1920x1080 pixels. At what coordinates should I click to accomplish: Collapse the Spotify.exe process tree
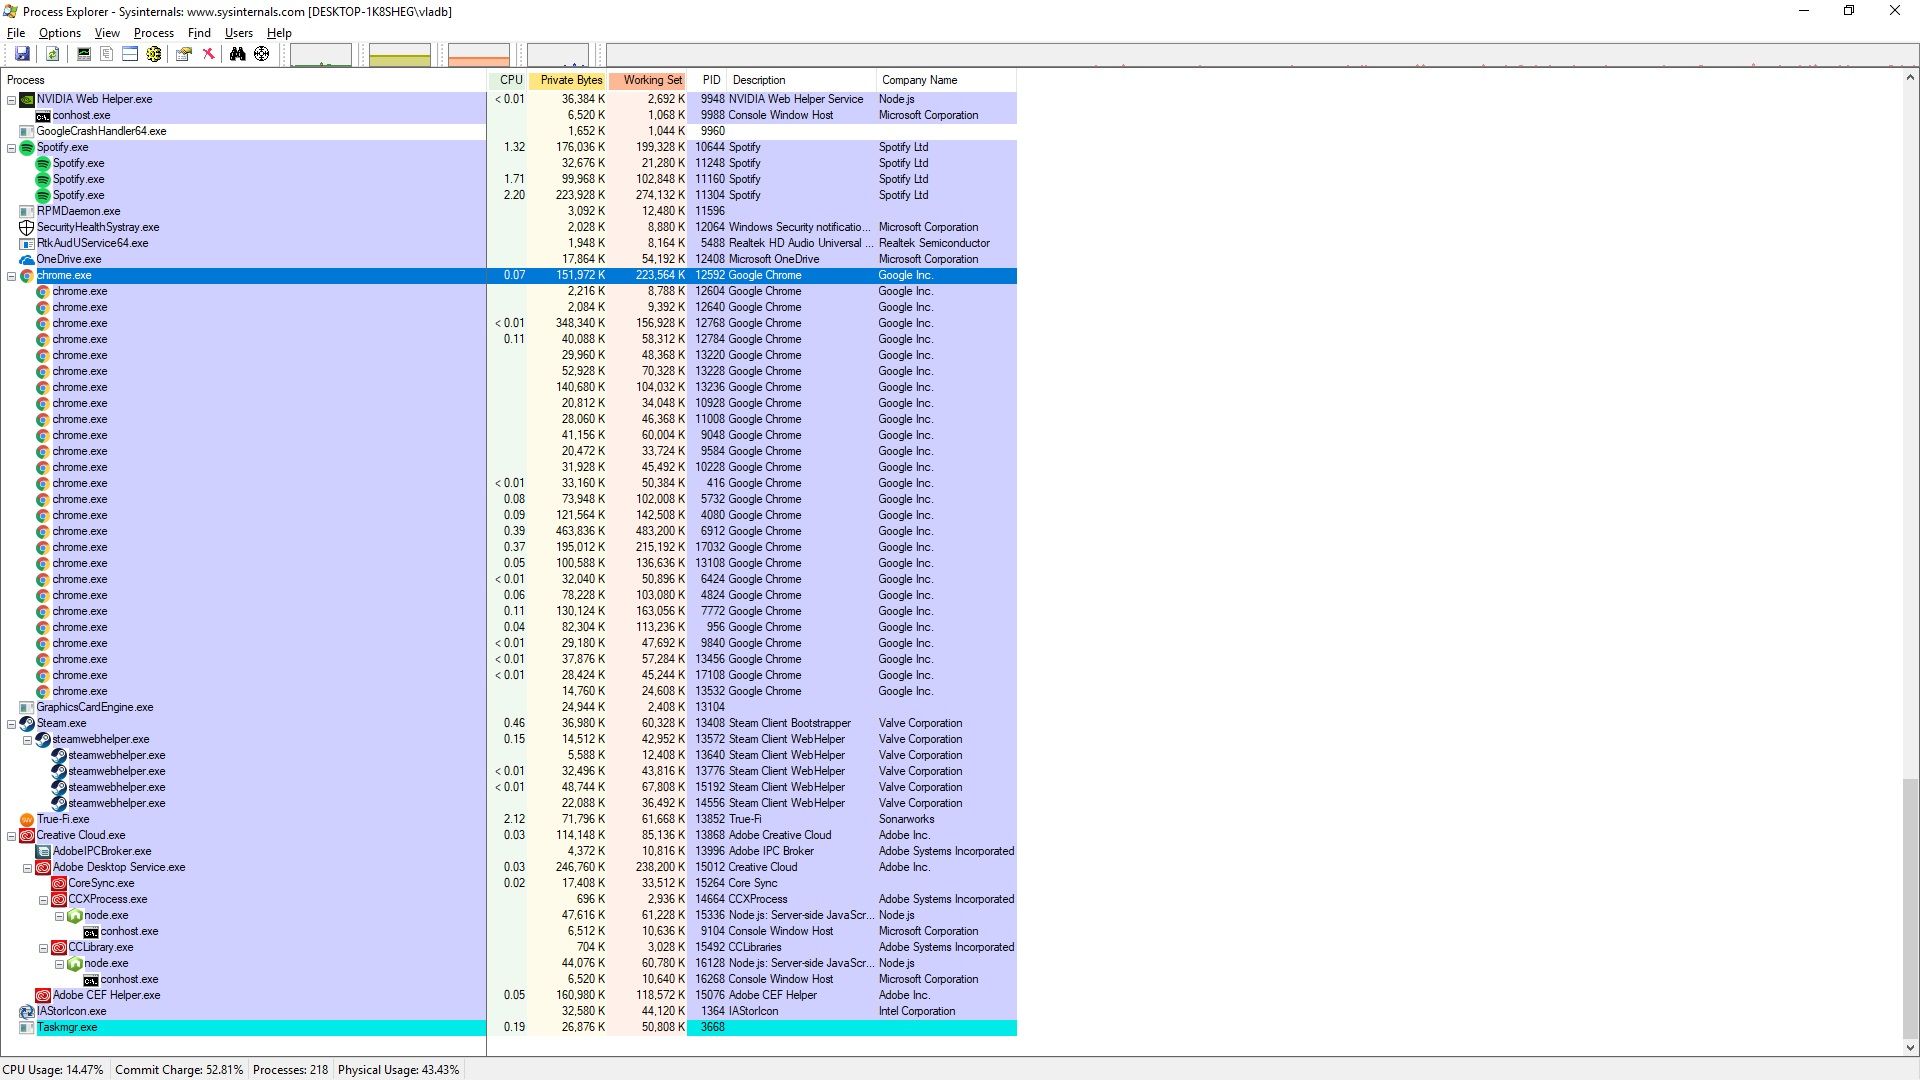(x=11, y=148)
